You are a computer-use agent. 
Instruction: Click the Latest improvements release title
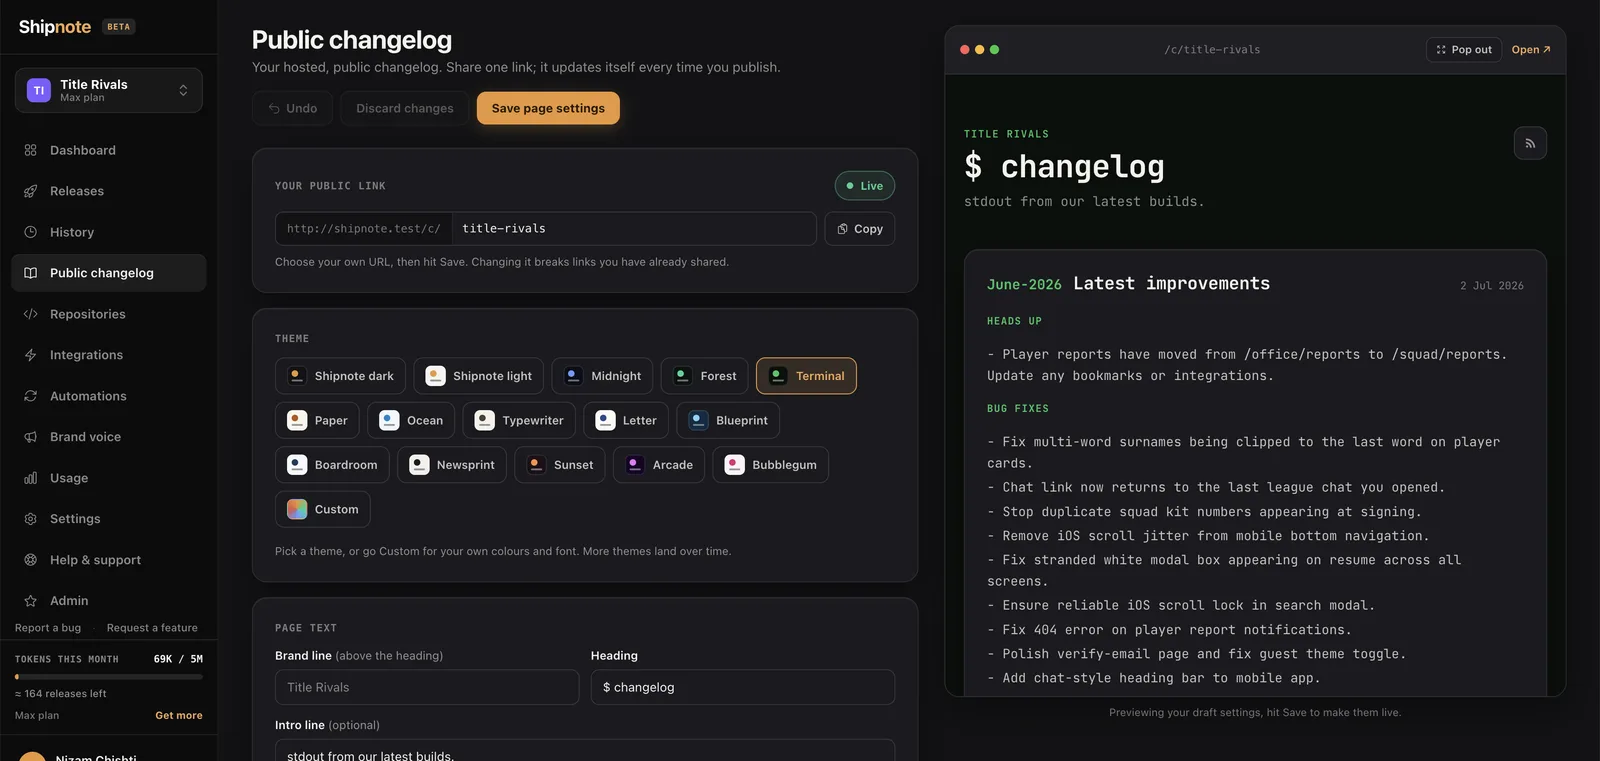(x=1172, y=284)
